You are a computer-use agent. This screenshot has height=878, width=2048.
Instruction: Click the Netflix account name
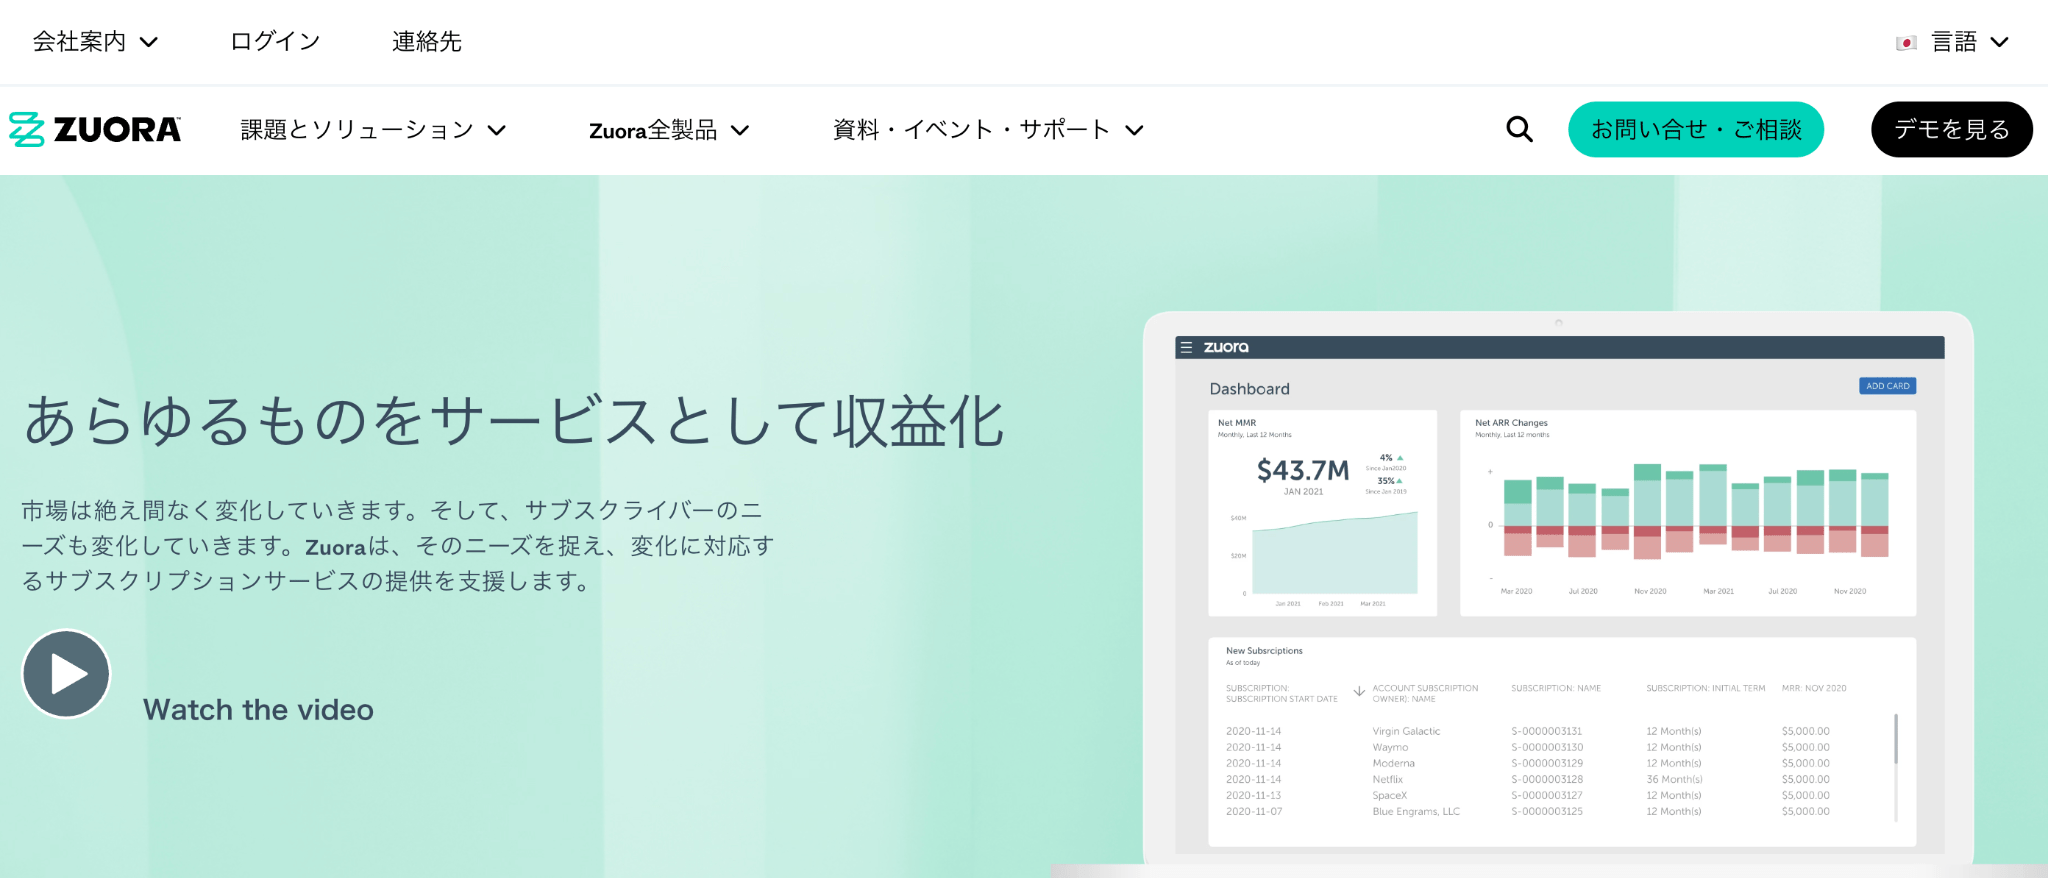tap(1387, 779)
